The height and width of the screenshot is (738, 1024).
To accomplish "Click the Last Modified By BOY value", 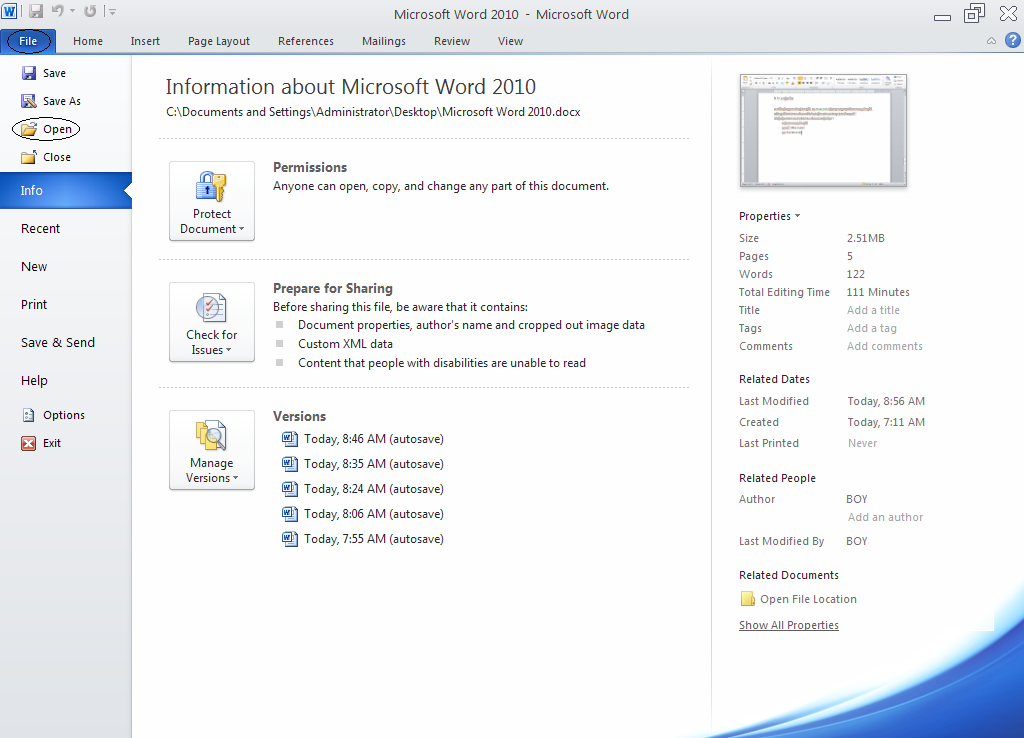I will click(x=857, y=541).
